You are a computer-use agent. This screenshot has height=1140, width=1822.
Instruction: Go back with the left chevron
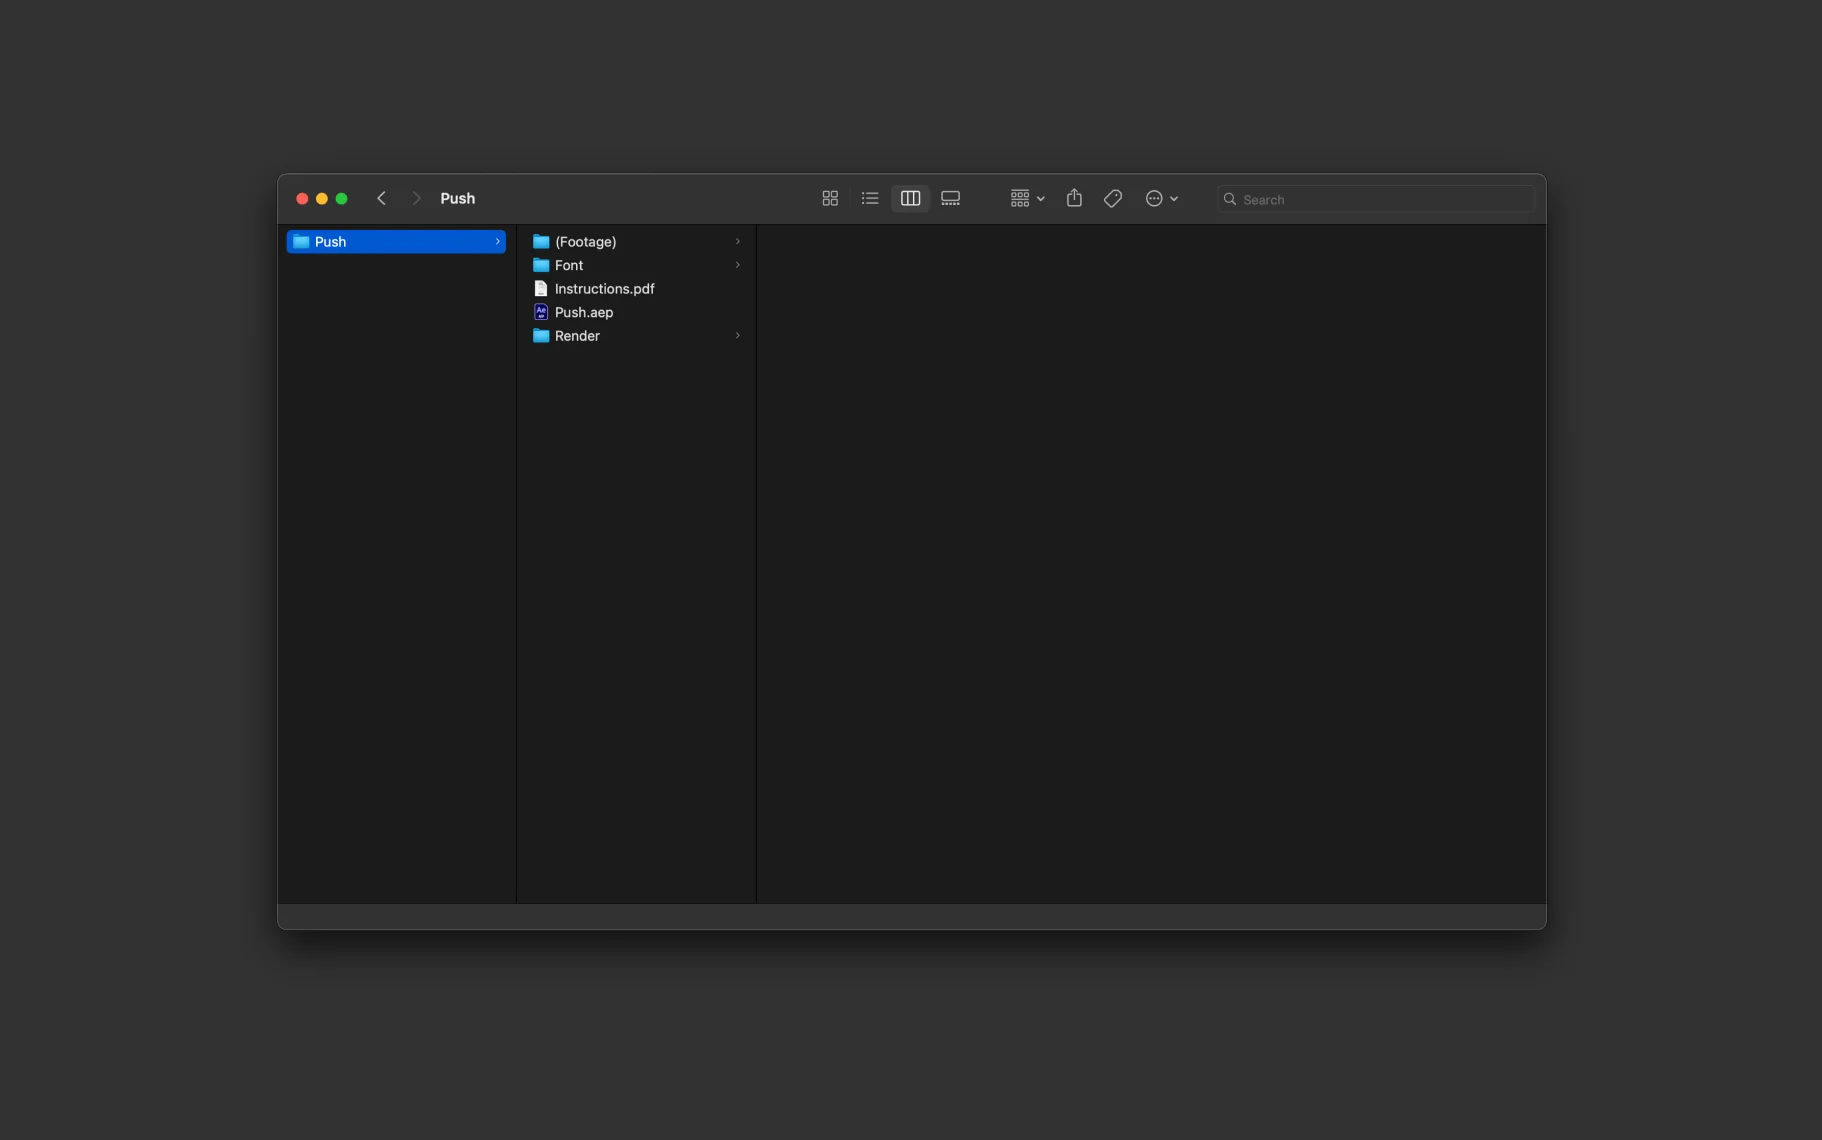(x=381, y=198)
